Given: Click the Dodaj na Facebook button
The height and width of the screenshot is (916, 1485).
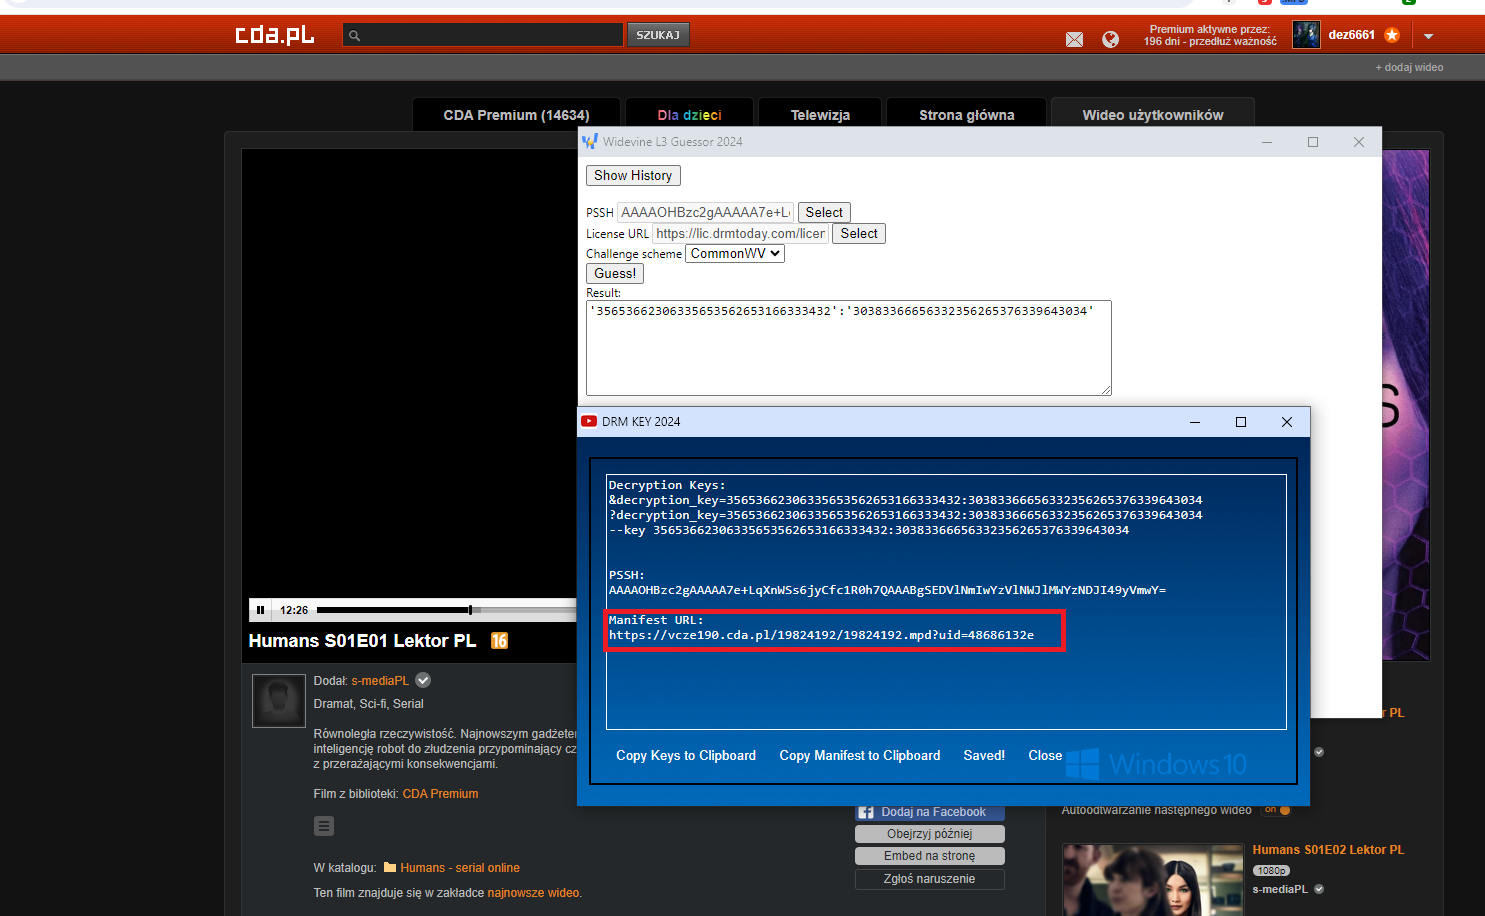Looking at the screenshot, I should tap(930, 812).
